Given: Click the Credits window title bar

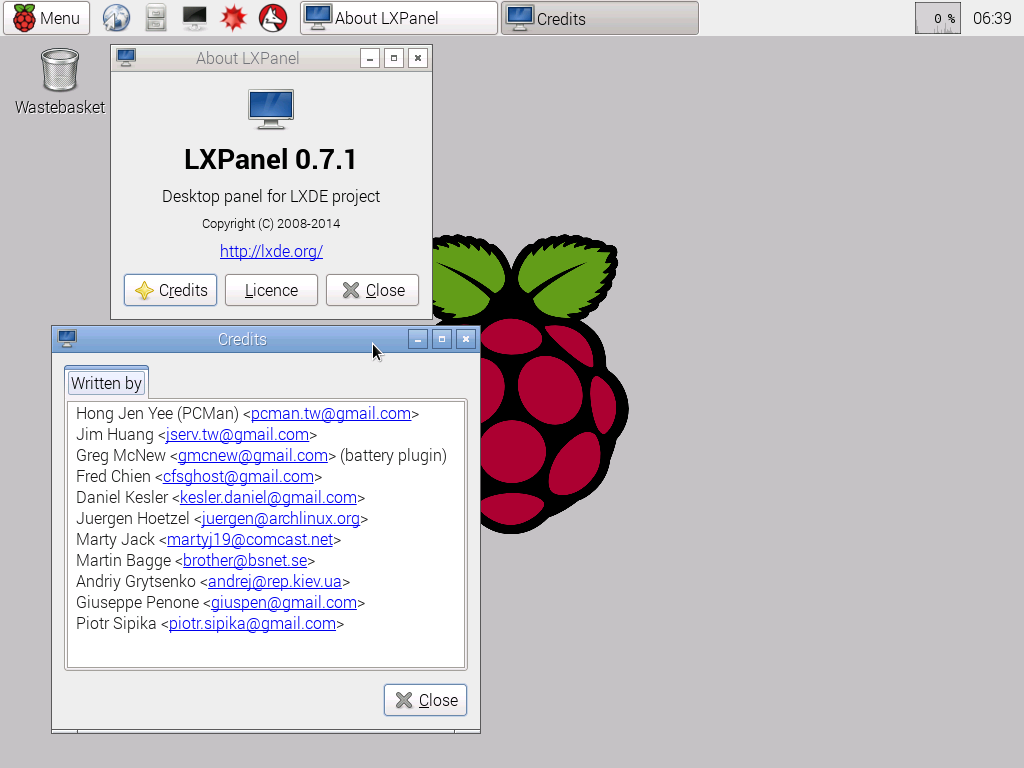Looking at the screenshot, I should 242,339.
